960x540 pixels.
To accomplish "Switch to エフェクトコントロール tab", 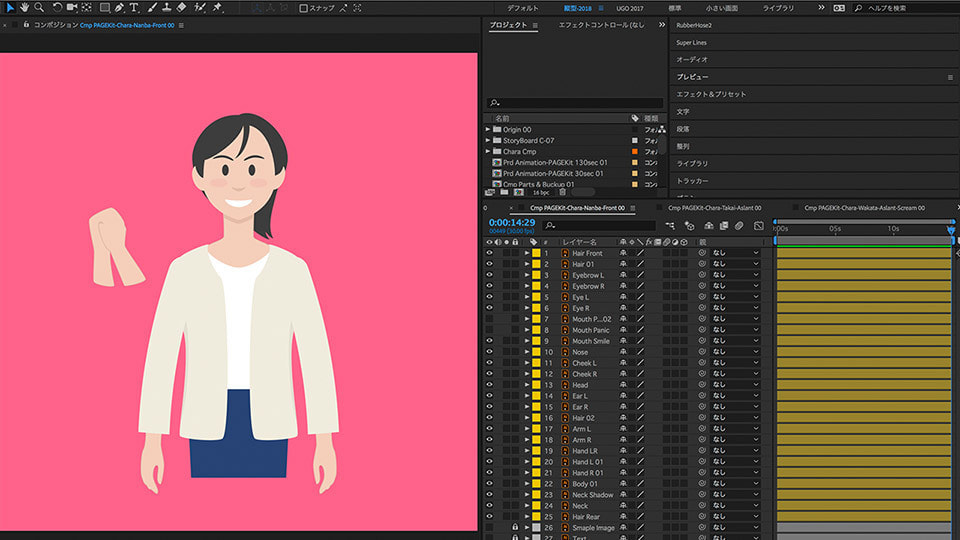I will coord(601,25).
